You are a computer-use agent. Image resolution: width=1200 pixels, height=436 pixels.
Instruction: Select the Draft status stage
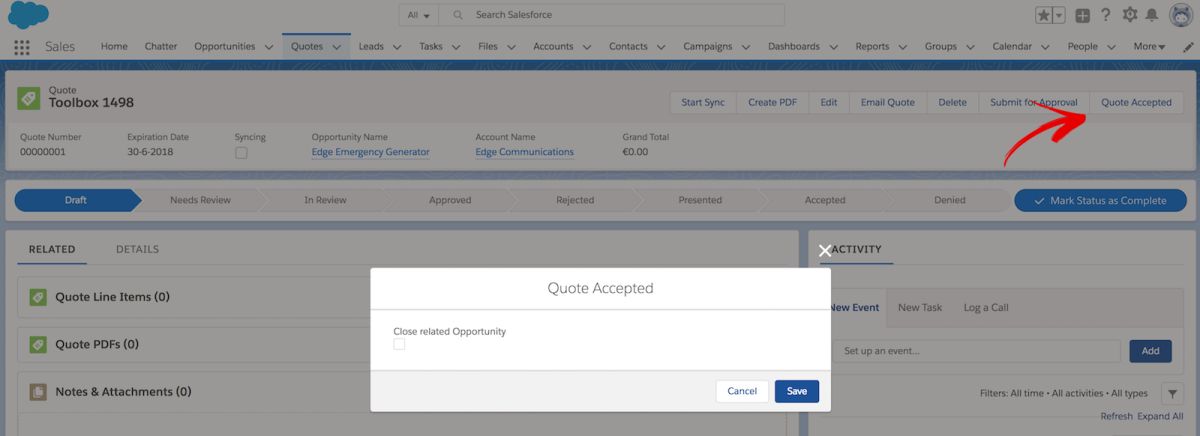click(76, 200)
